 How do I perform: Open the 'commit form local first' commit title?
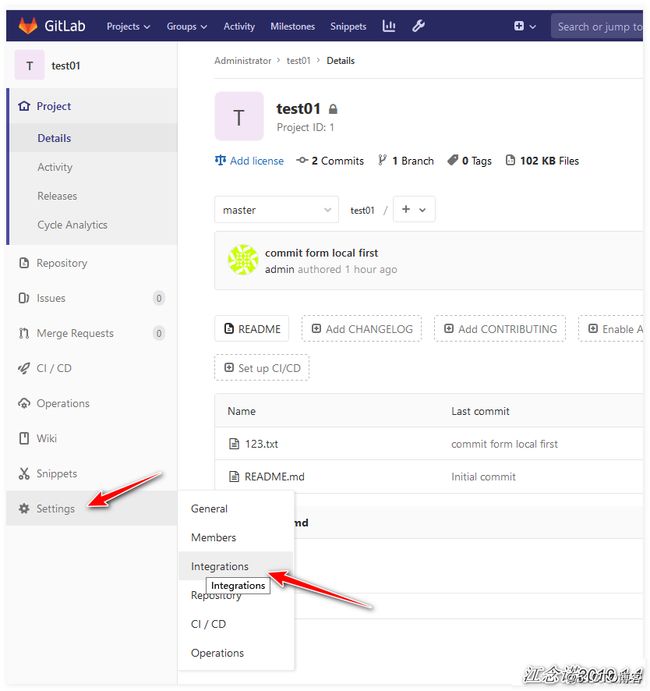tap(321, 253)
